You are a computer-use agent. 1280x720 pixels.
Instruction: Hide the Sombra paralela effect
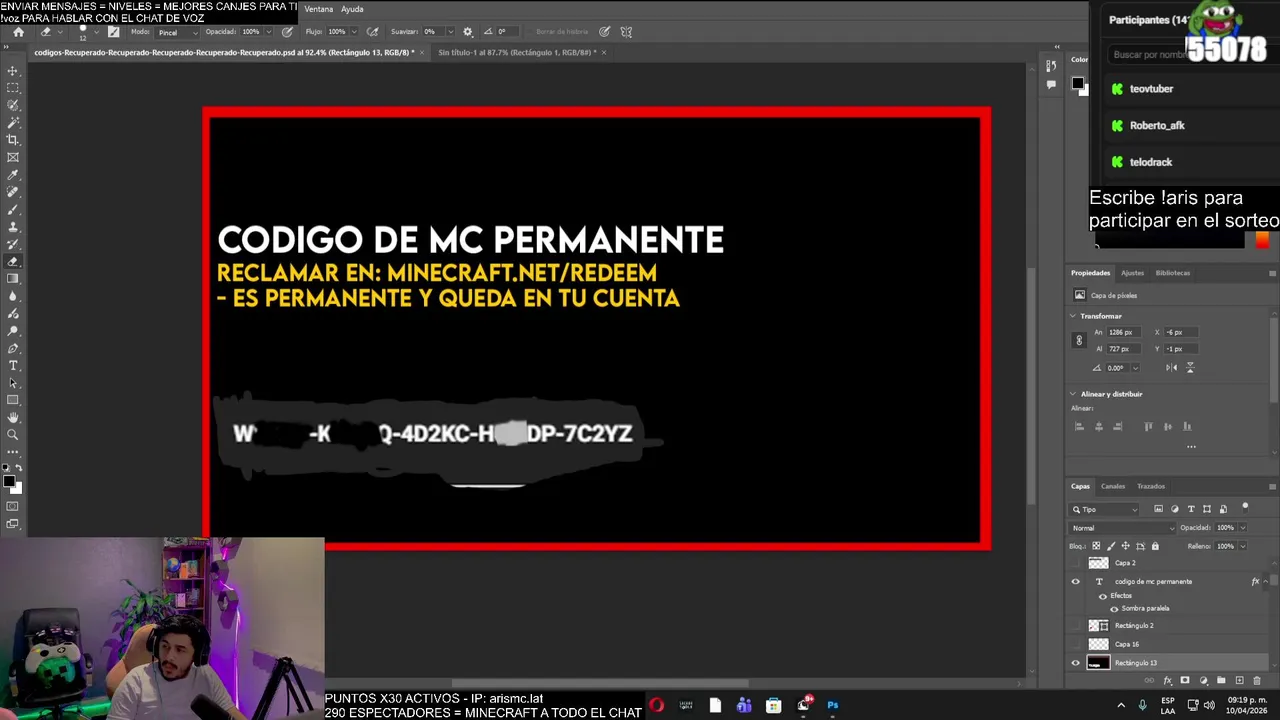coord(1114,608)
